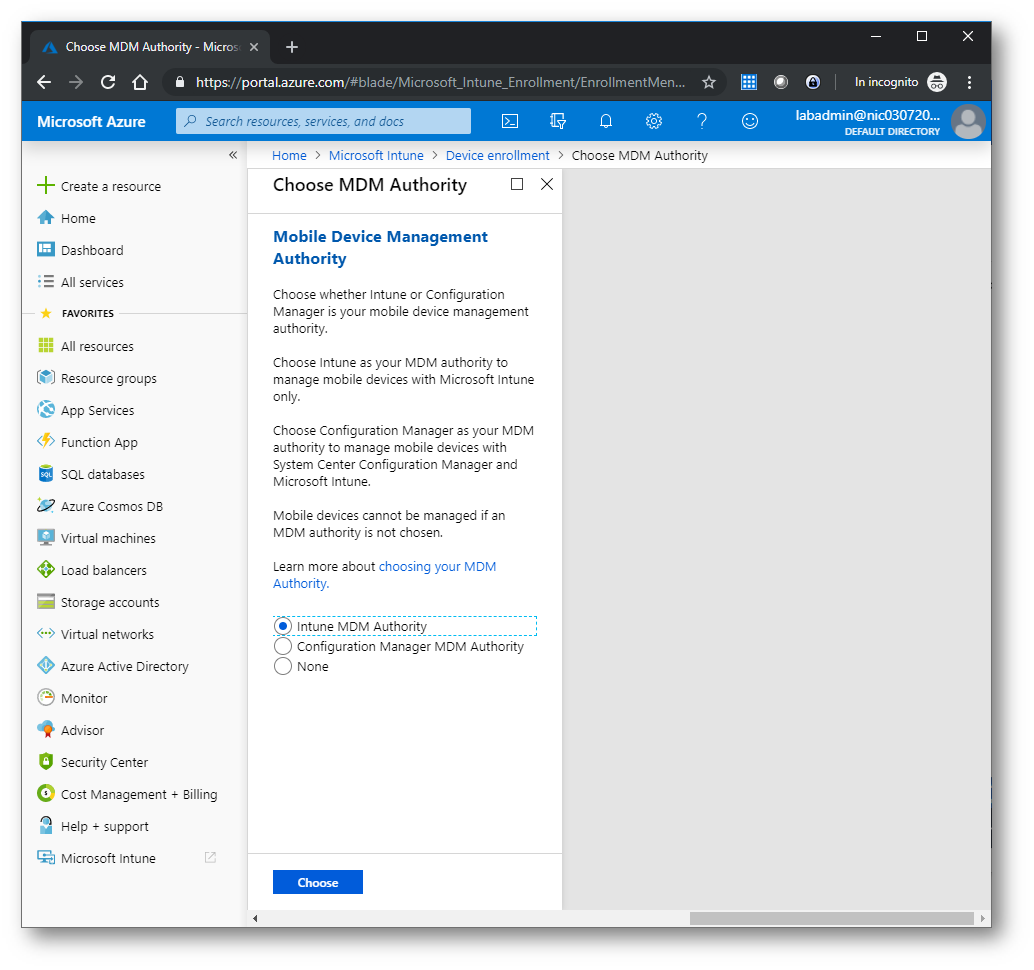Click the browser home button
1034x970 pixels.
click(139, 82)
